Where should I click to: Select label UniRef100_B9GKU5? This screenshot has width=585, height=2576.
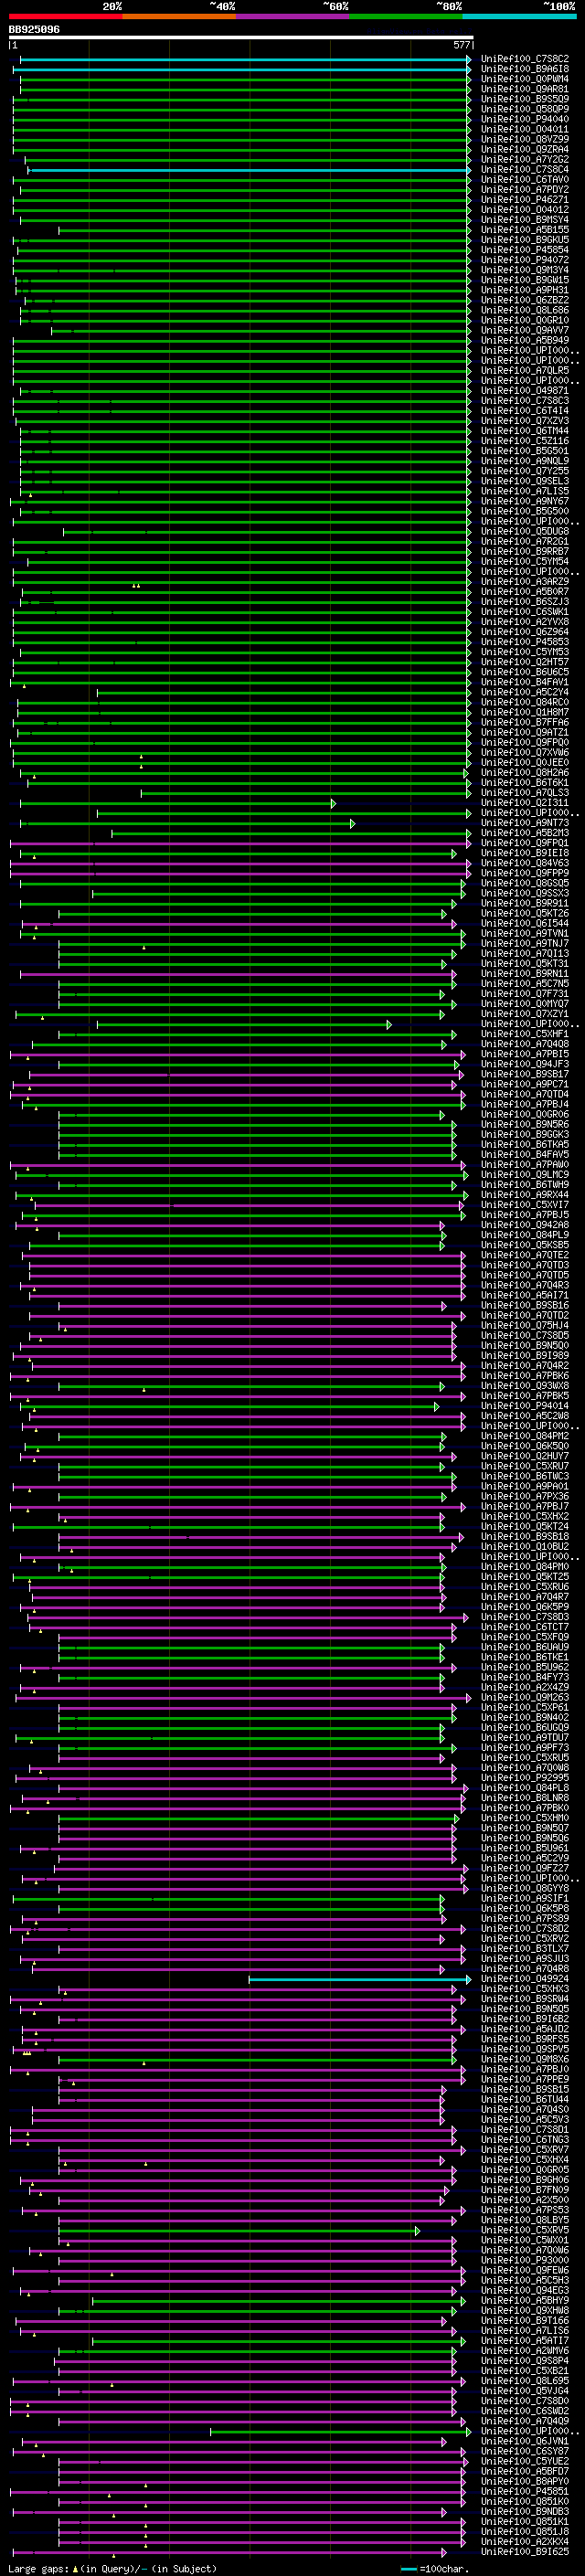525,241
